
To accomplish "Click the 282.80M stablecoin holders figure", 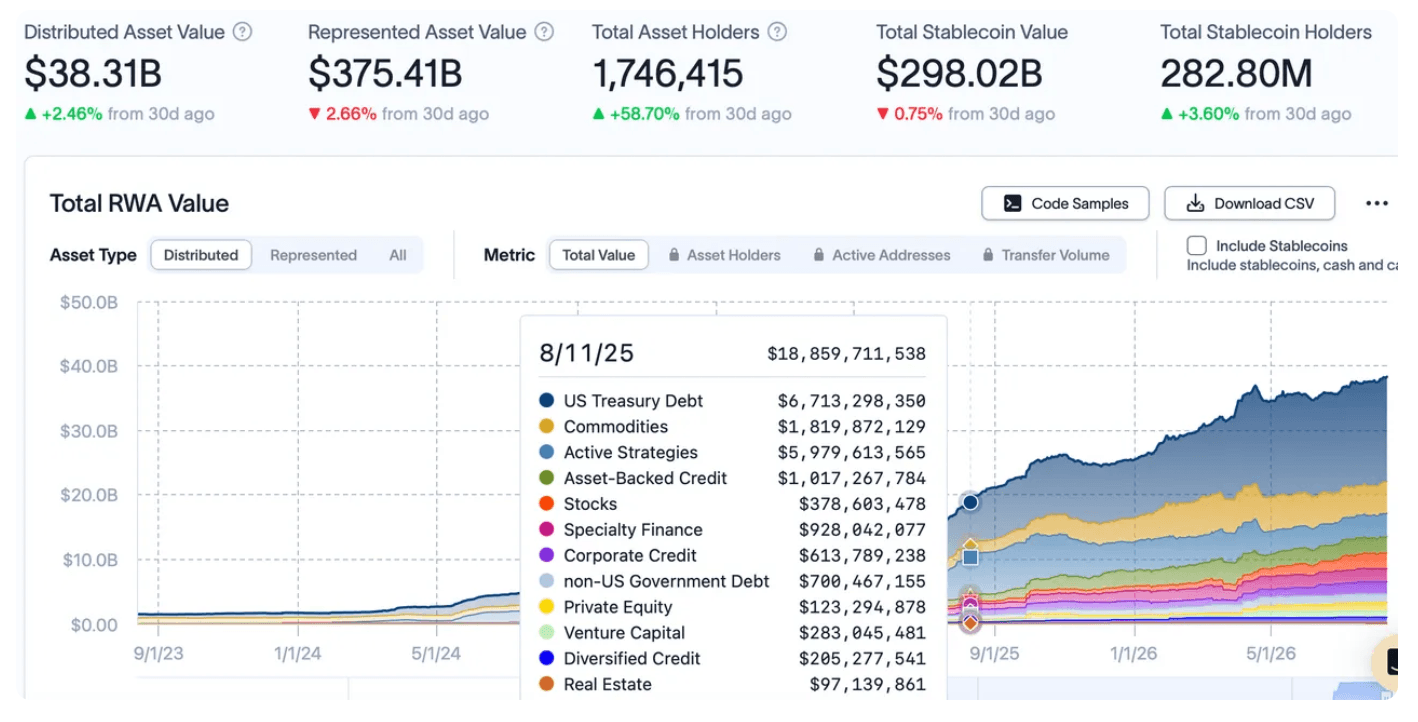I will click(x=1236, y=73).
